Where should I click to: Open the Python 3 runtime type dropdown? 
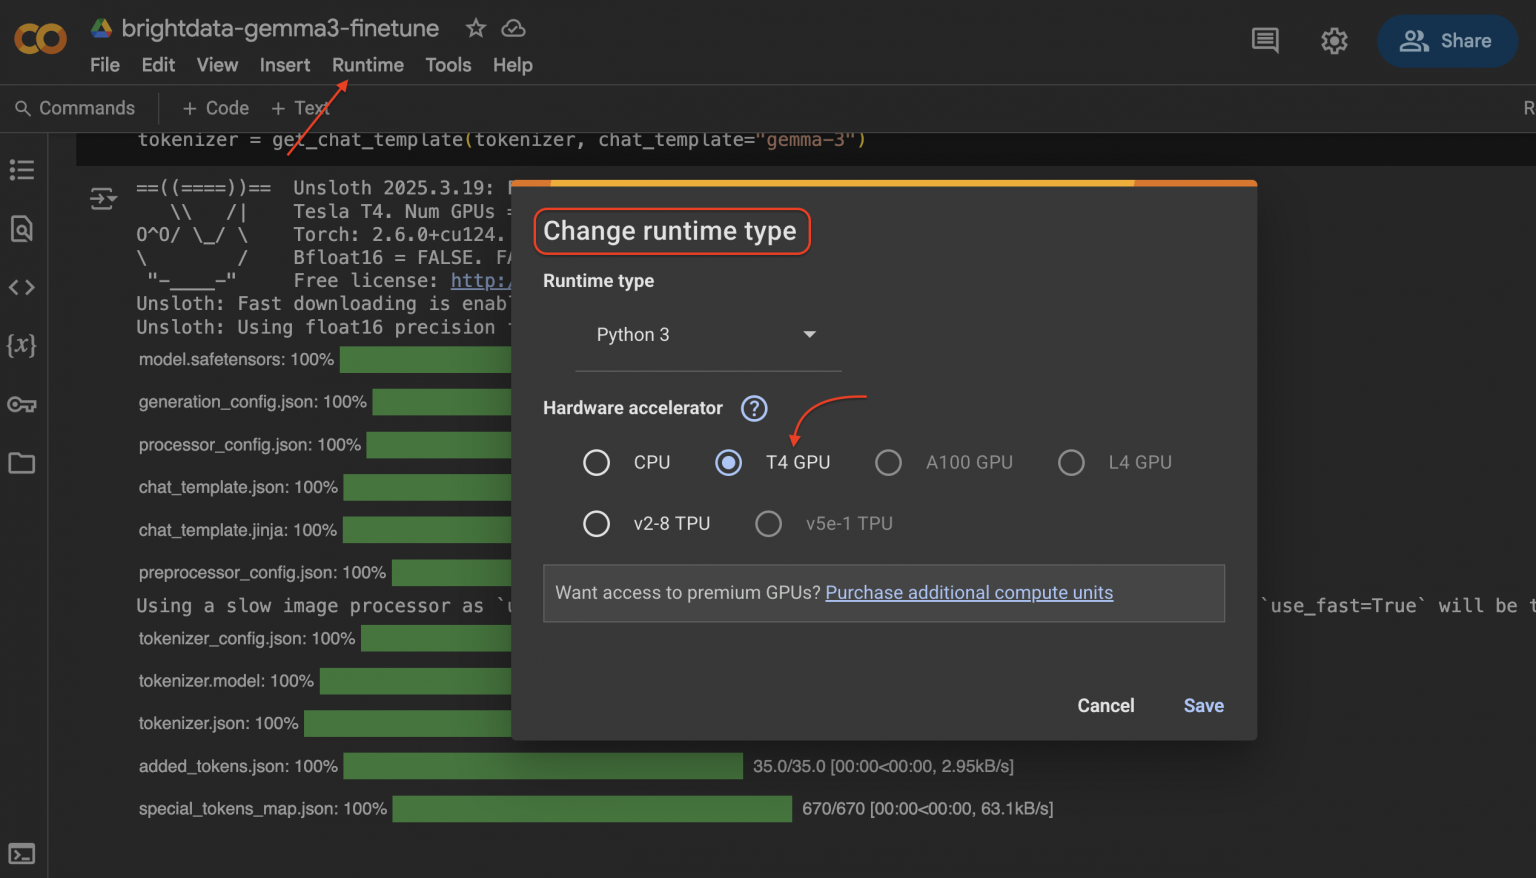(x=707, y=334)
